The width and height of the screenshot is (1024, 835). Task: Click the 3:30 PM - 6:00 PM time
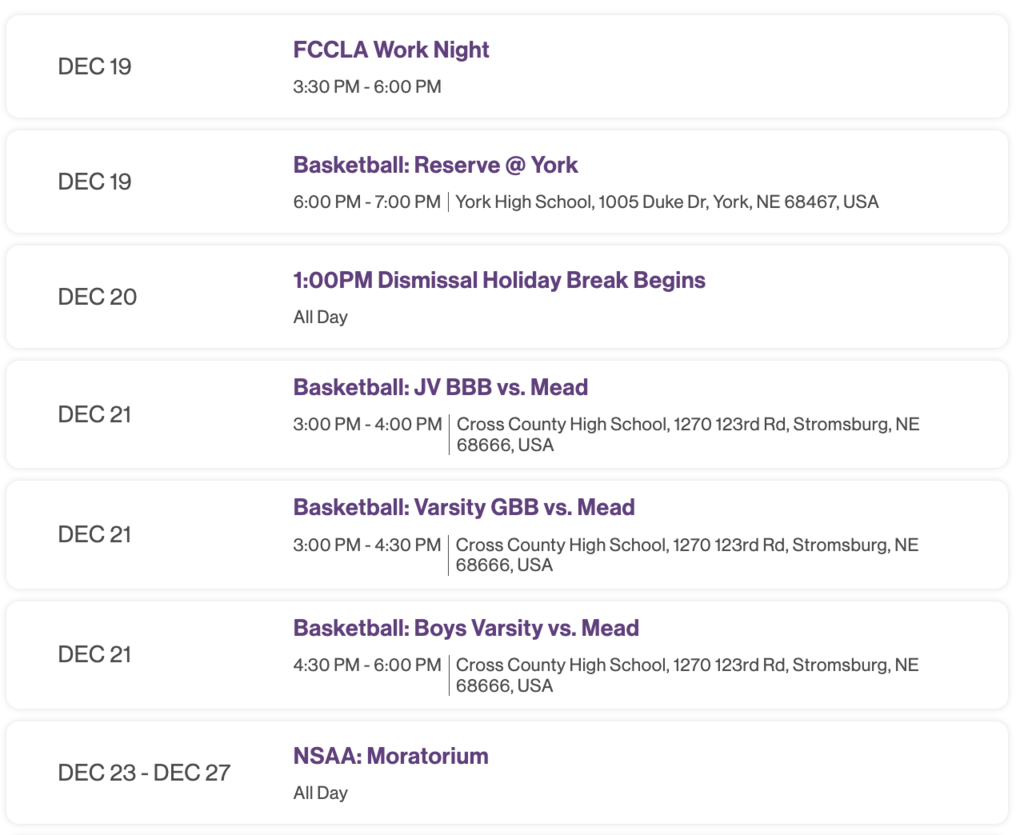point(367,87)
